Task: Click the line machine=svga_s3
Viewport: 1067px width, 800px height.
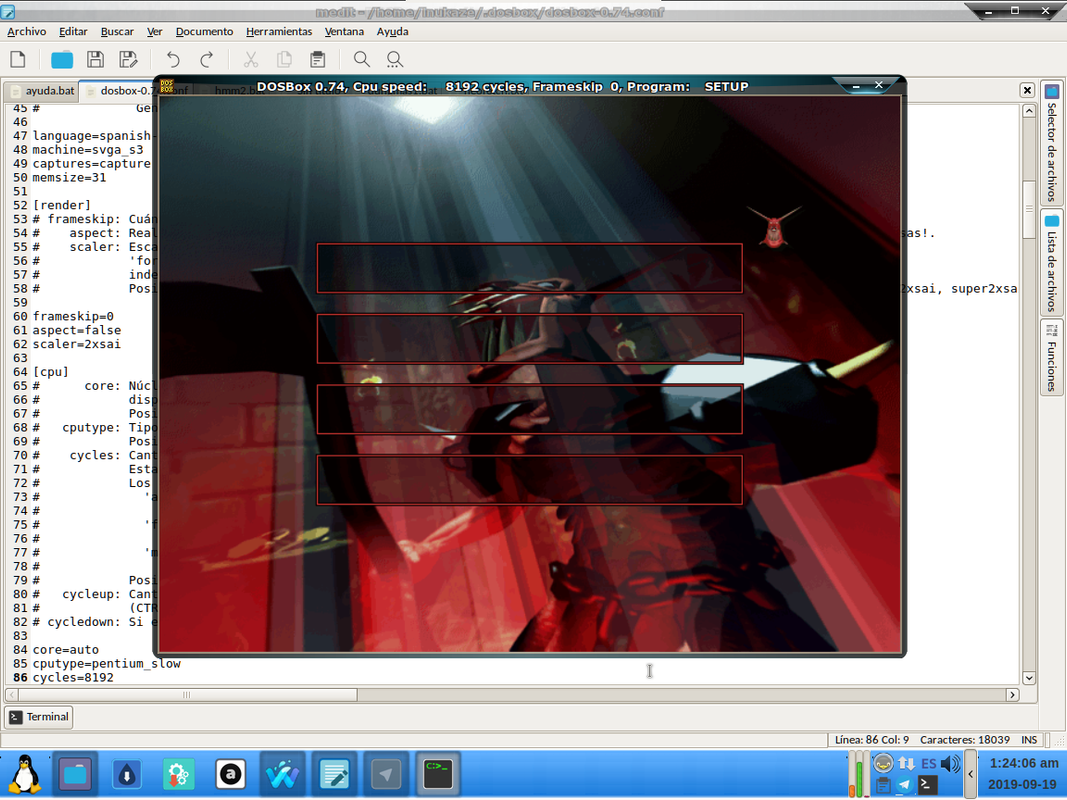Action: 88,150
